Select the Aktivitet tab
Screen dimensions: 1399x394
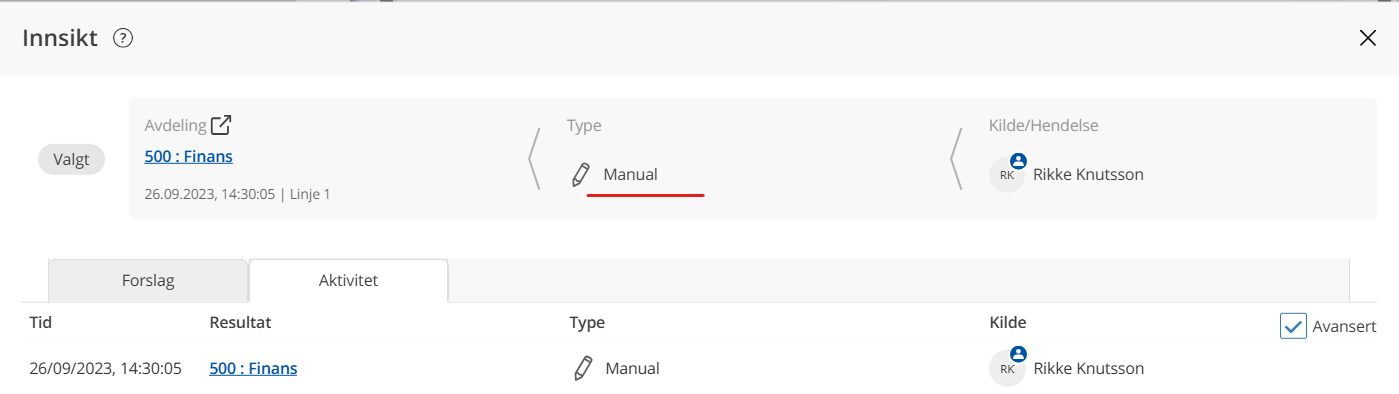348,281
